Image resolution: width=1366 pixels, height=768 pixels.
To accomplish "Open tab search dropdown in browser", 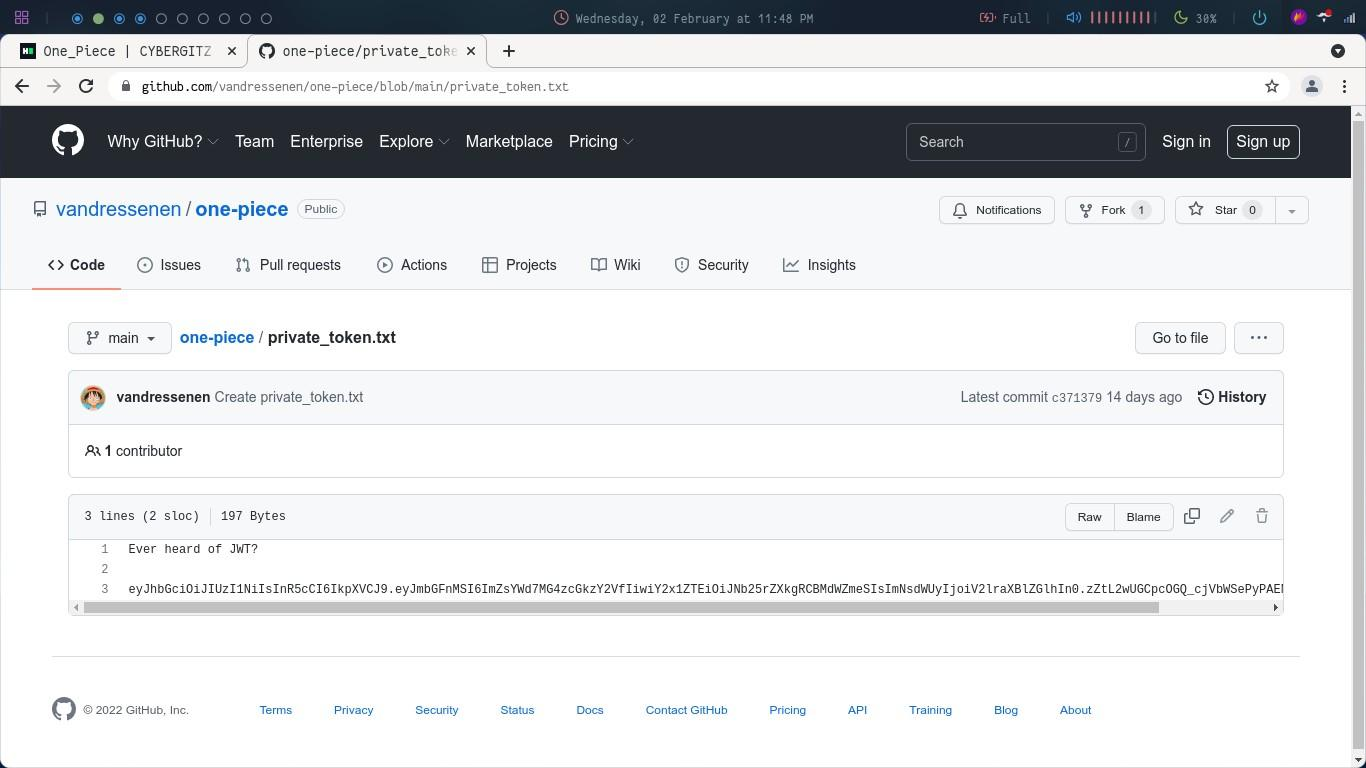I will pos(1338,51).
